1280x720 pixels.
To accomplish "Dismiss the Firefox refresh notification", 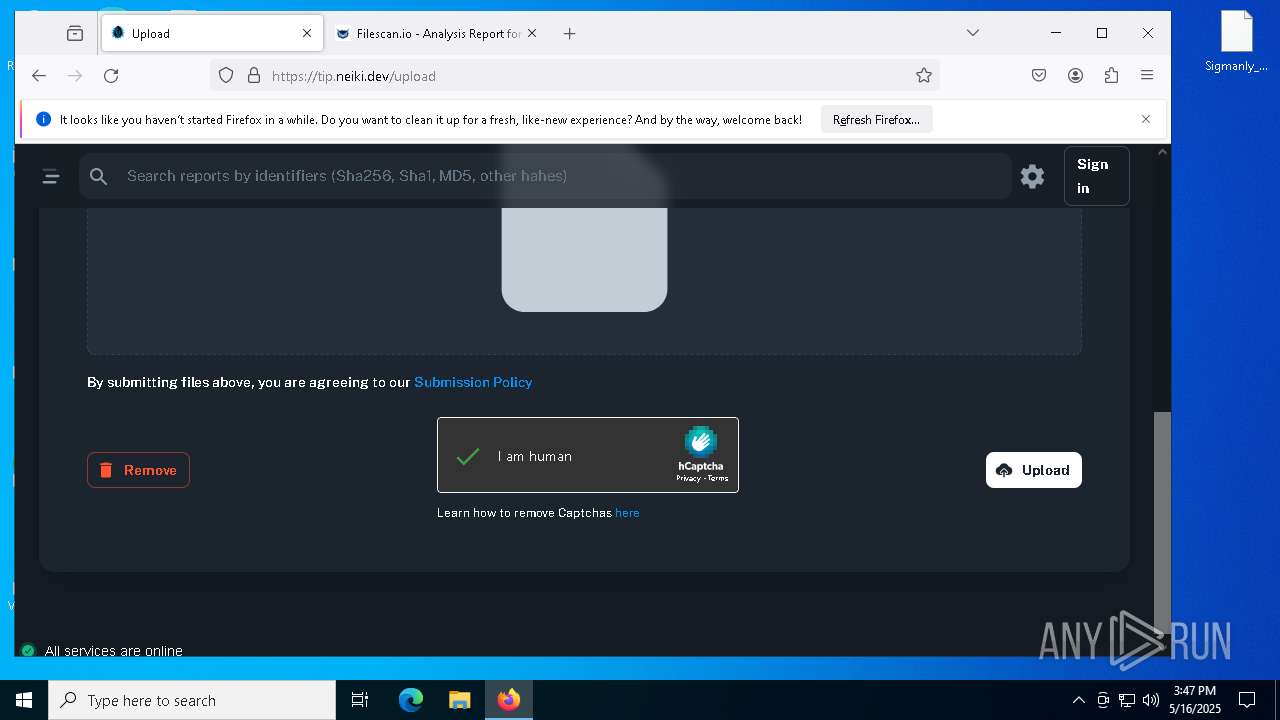I will coord(1146,119).
